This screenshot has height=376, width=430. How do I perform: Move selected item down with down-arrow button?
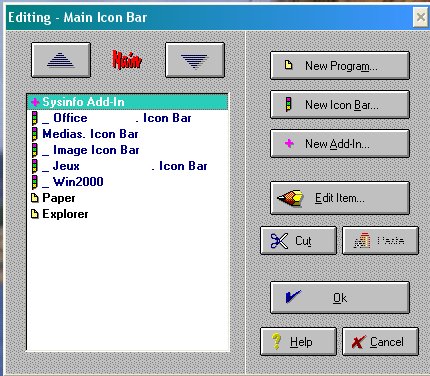[195, 60]
